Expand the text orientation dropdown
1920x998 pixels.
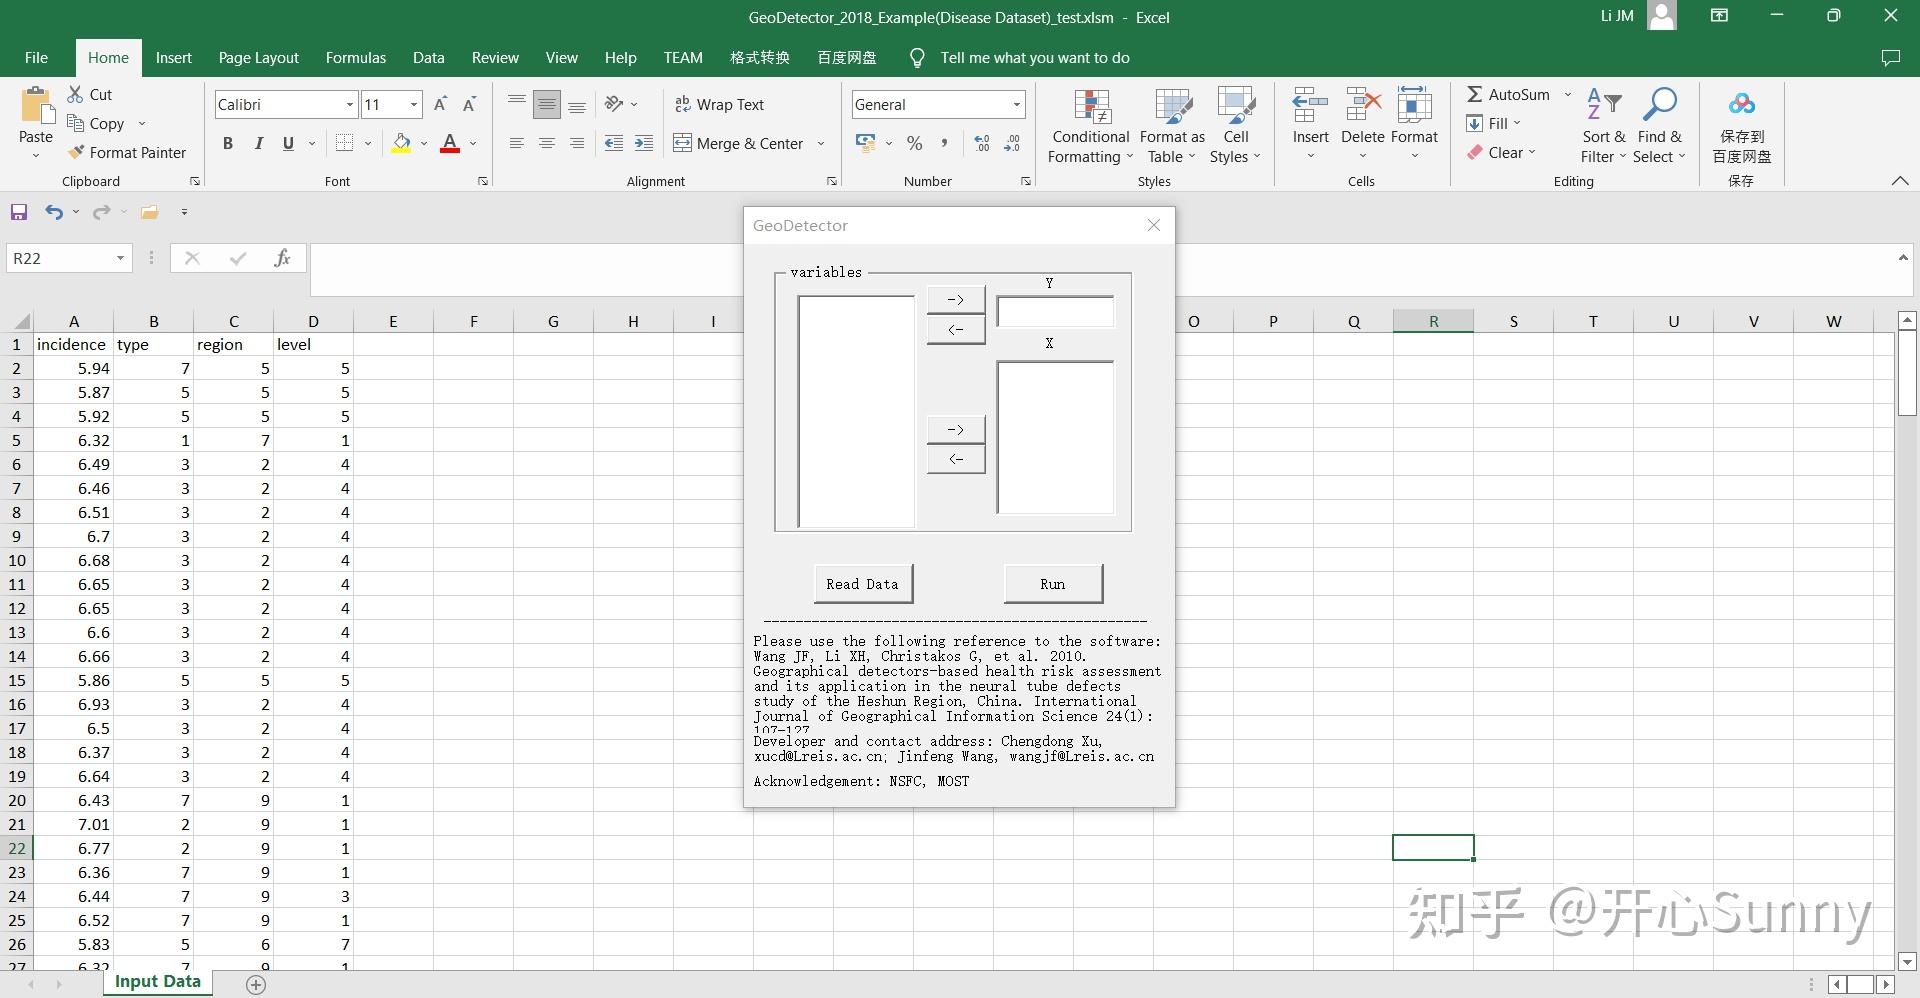634,104
